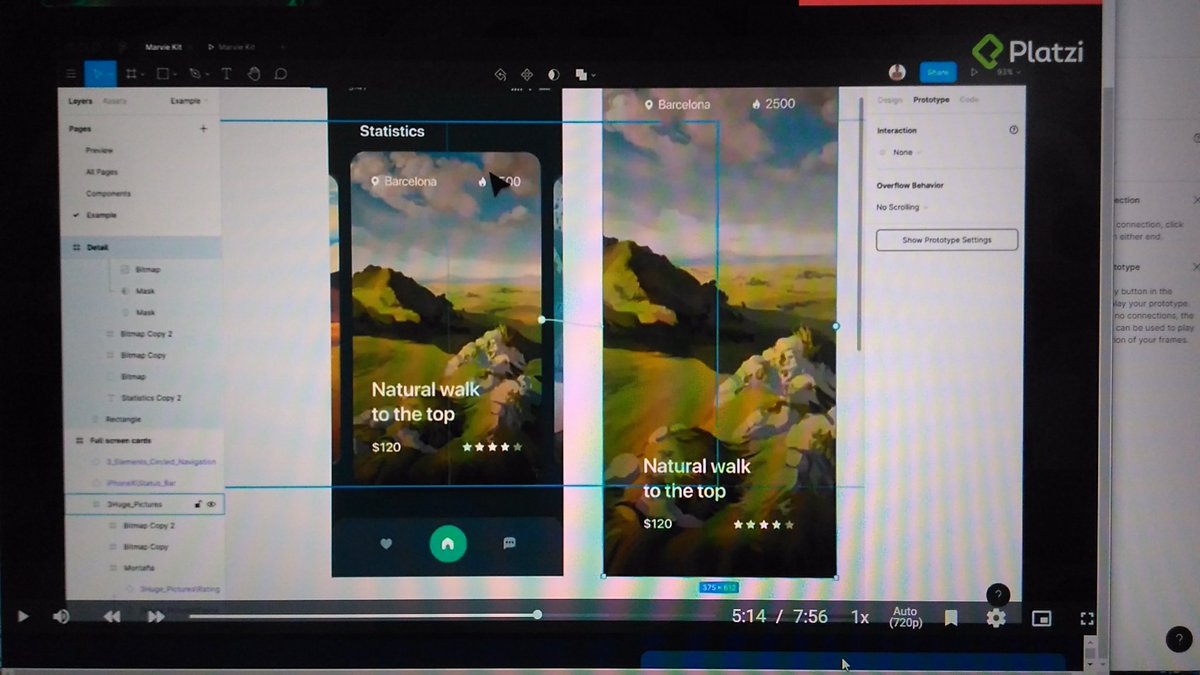This screenshot has width=1200, height=675.
Task: Rewind the video
Action: point(112,617)
